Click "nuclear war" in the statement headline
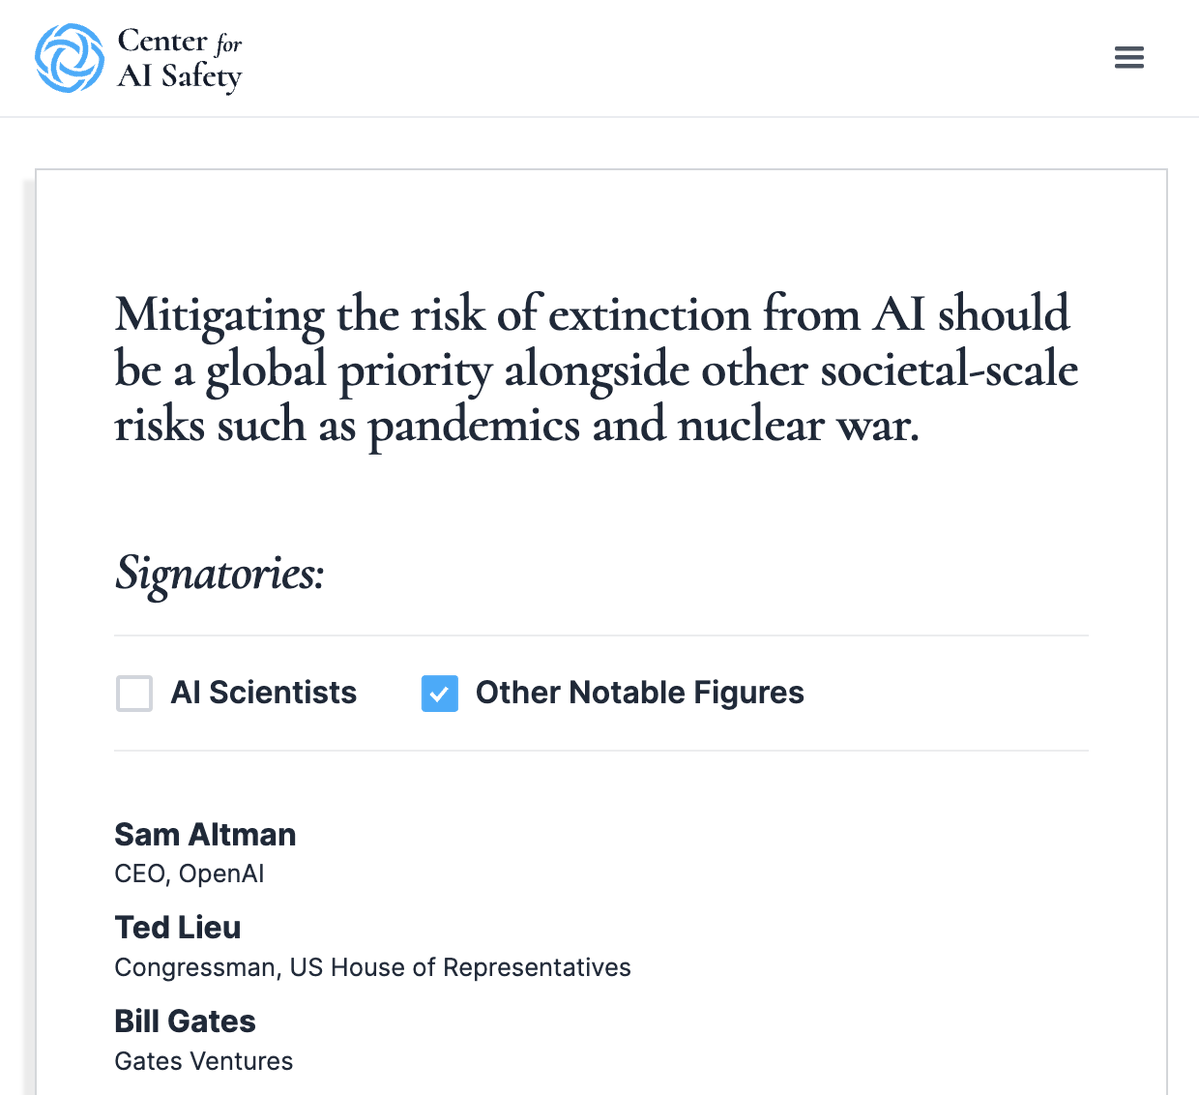1199x1095 pixels. point(798,426)
